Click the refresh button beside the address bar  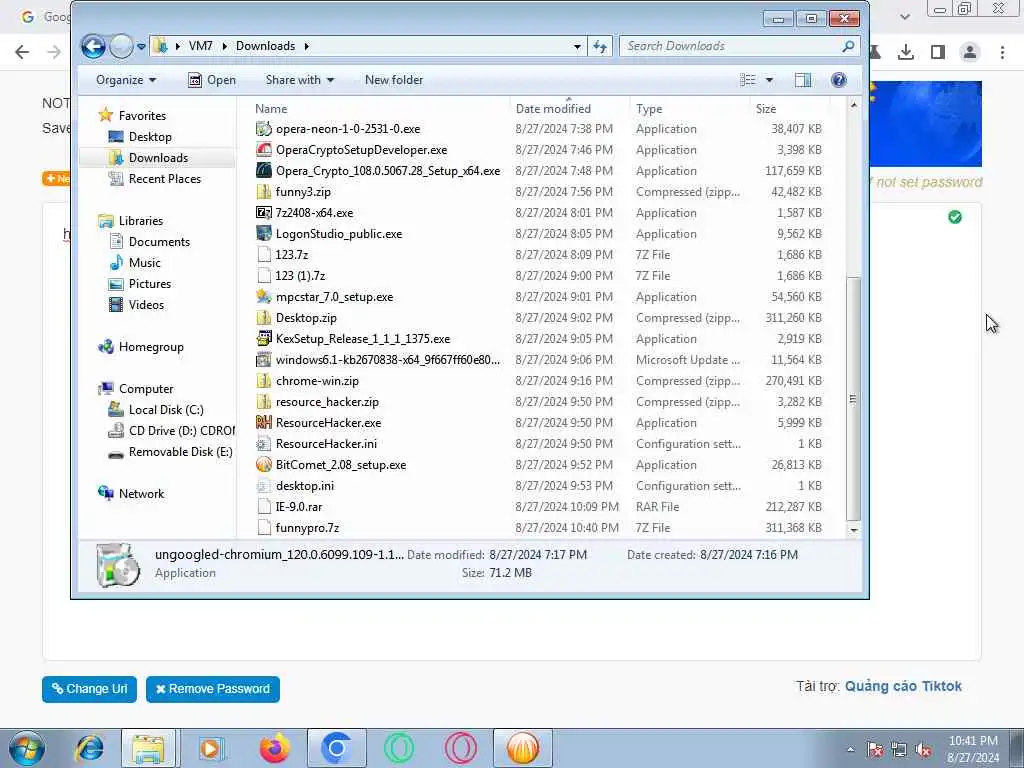600,46
